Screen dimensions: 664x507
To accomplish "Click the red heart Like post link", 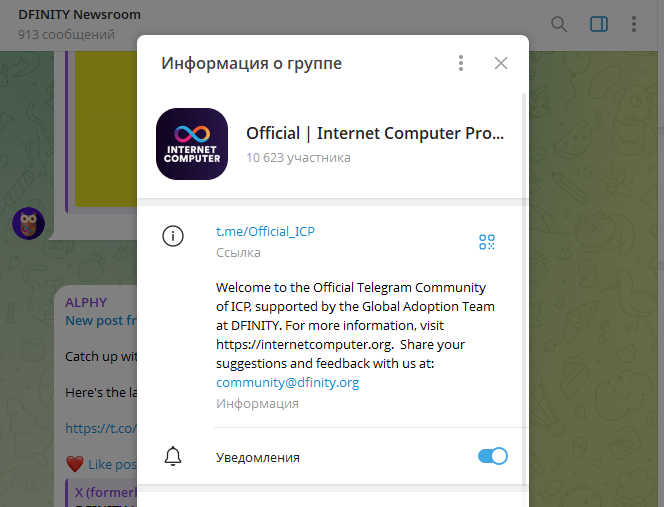I will 102,464.
